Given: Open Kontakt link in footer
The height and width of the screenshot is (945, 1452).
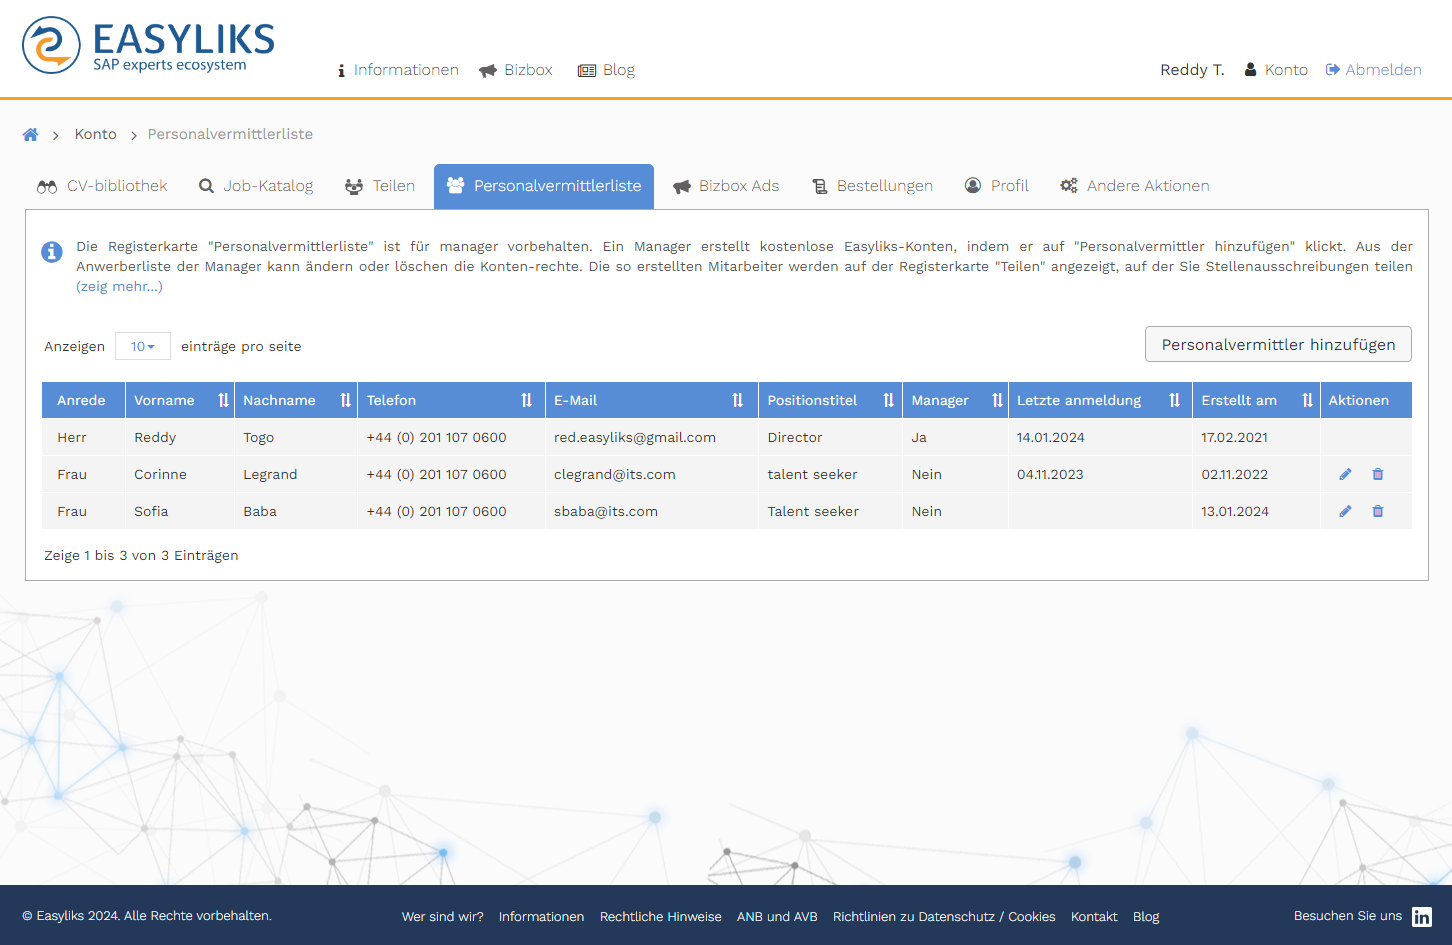Looking at the screenshot, I should [x=1094, y=917].
